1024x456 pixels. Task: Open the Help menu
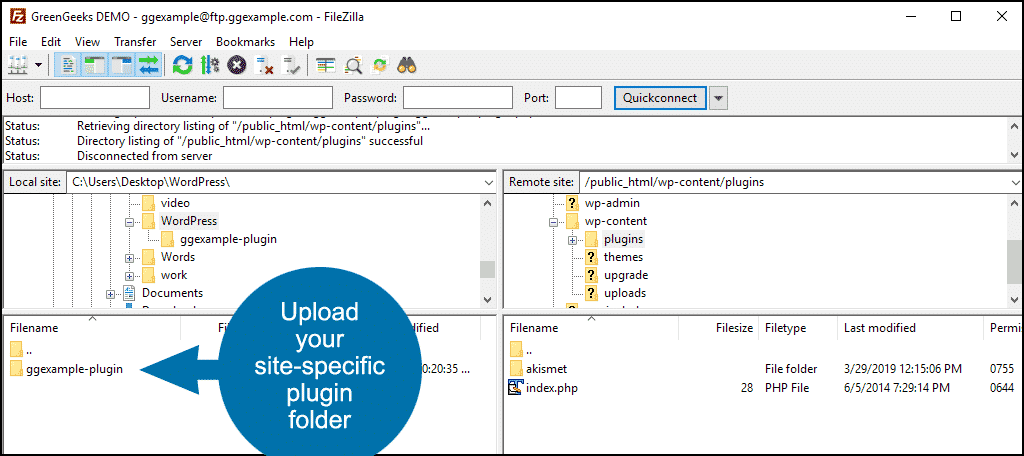click(x=301, y=42)
